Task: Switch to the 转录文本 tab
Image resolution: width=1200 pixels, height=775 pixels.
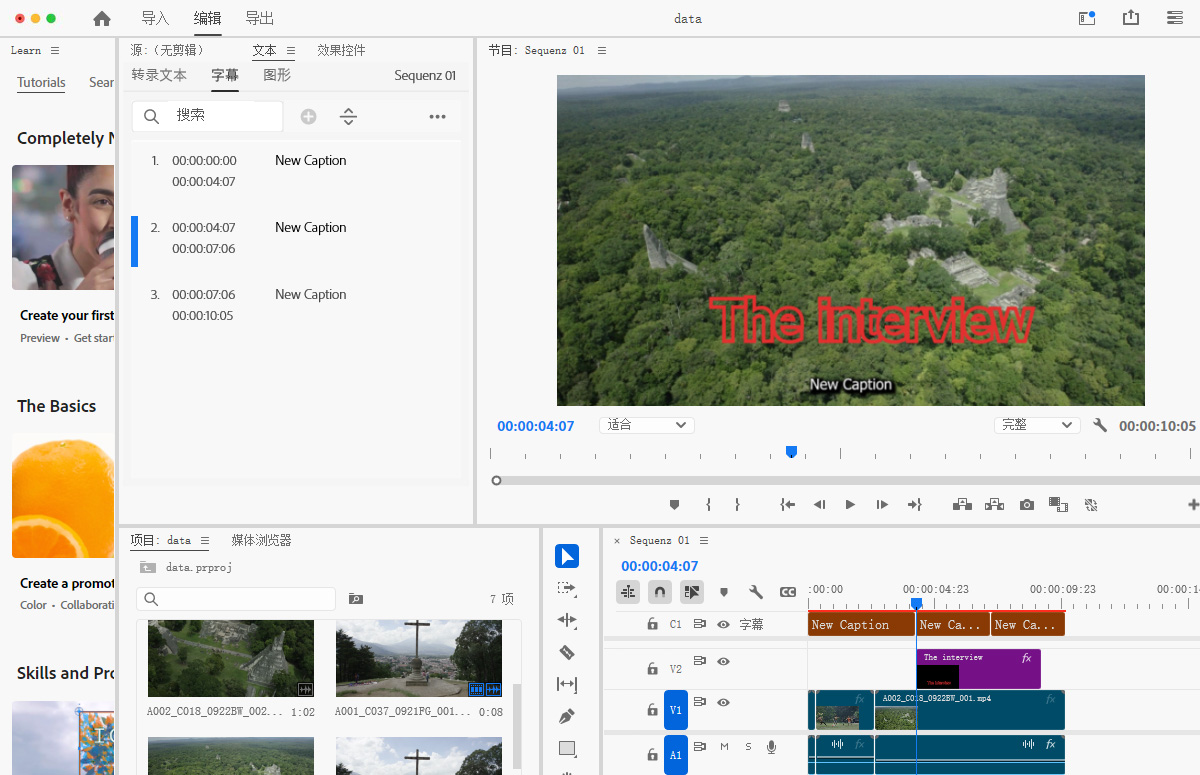Action: [x=159, y=75]
